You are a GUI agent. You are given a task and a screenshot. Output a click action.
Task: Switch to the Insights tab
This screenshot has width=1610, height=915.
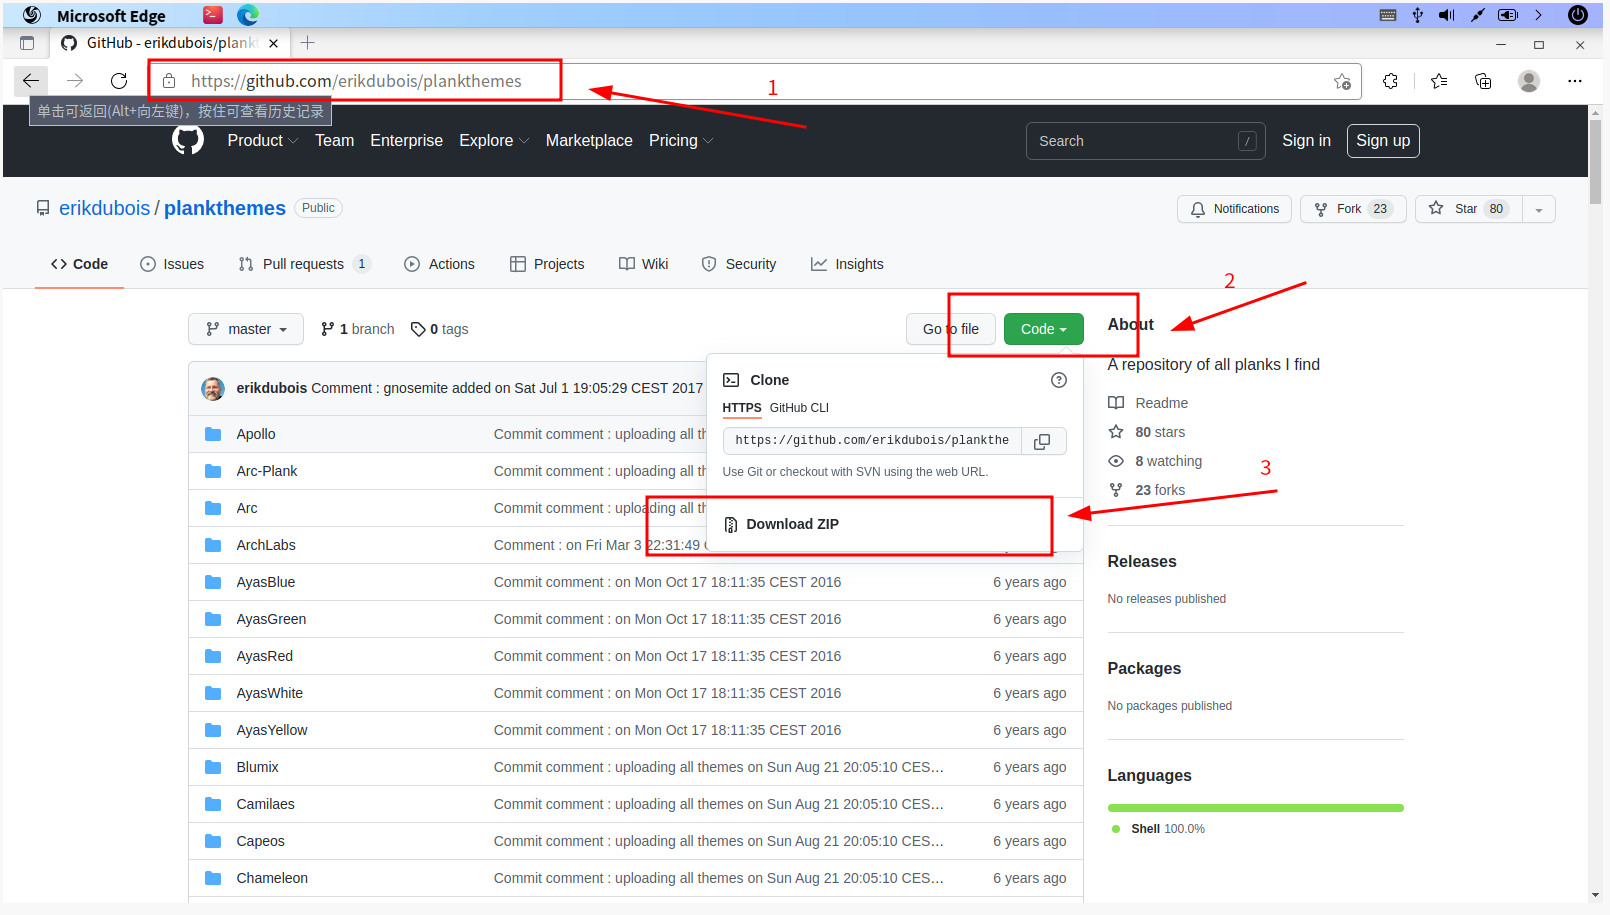point(847,264)
